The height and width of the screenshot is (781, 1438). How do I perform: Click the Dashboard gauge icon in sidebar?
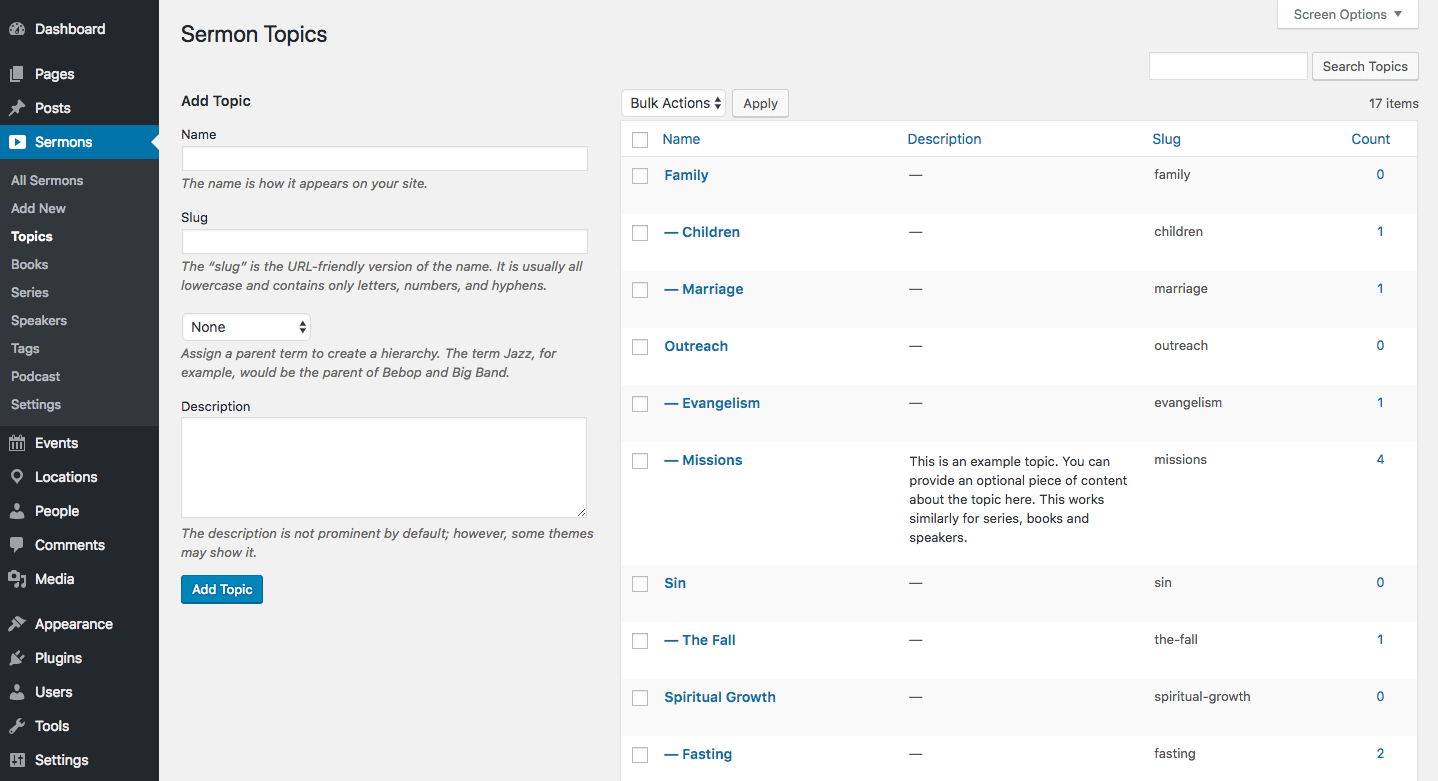[x=17, y=29]
